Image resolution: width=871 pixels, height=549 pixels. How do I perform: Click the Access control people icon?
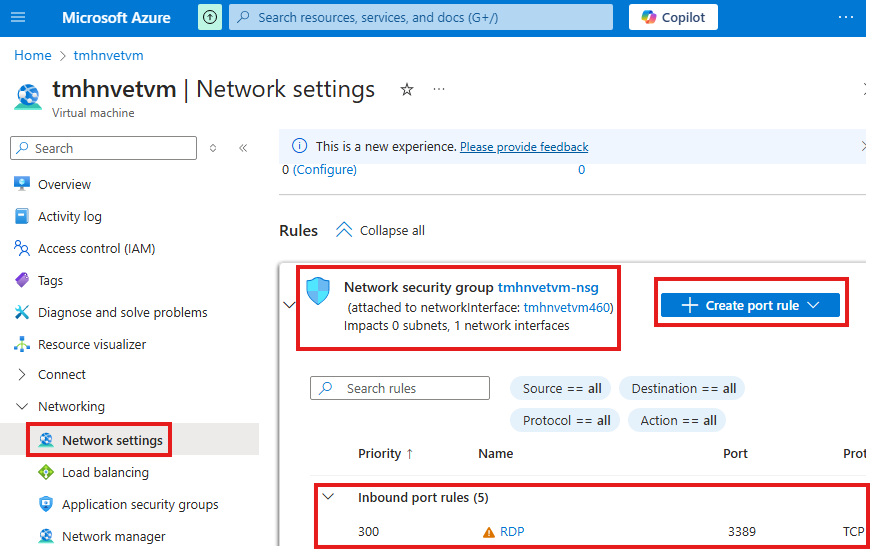(x=22, y=248)
